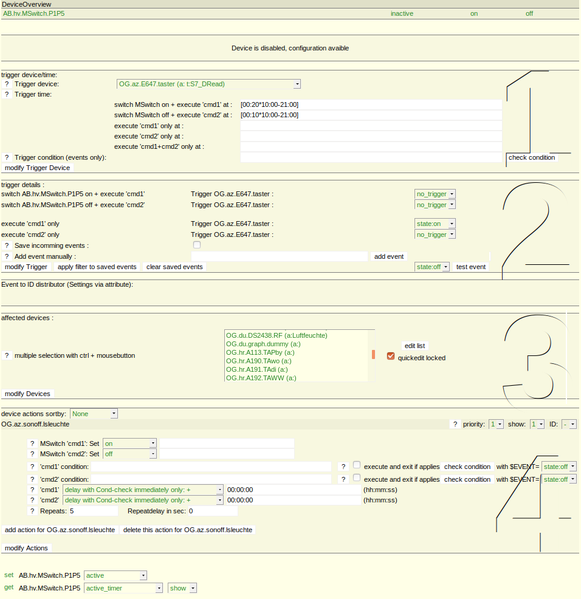Viewport: 581px width, 599px height.
Task: Open cmd1 delay type dropdown
Action: (x=143, y=490)
